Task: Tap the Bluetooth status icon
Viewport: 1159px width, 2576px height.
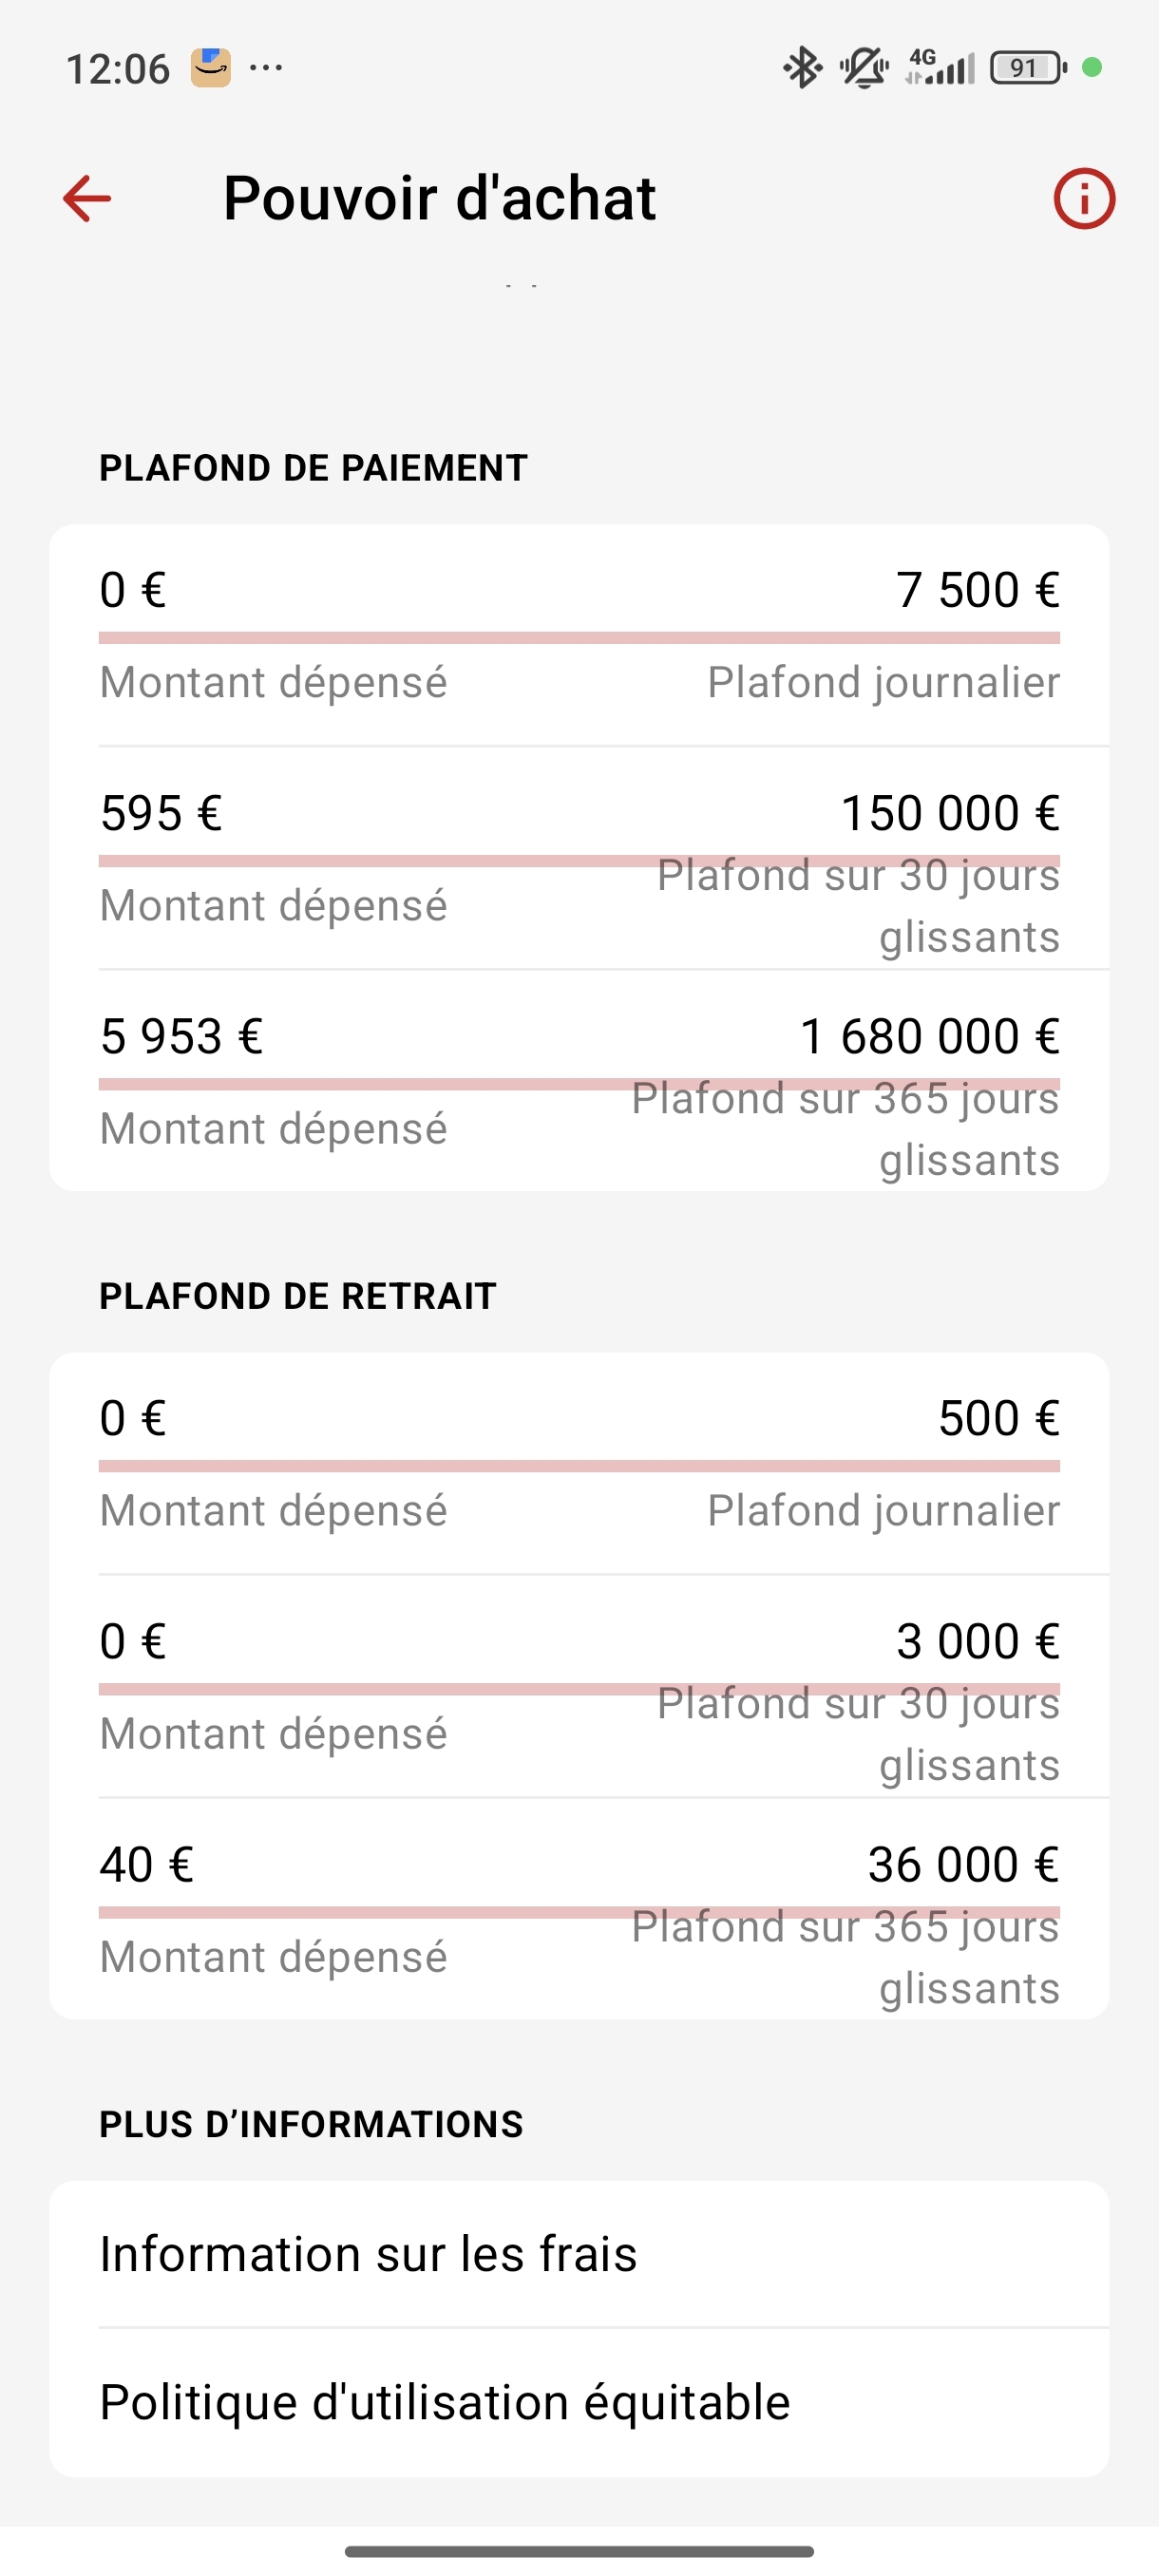Action: pyautogui.click(x=802, y=68)
